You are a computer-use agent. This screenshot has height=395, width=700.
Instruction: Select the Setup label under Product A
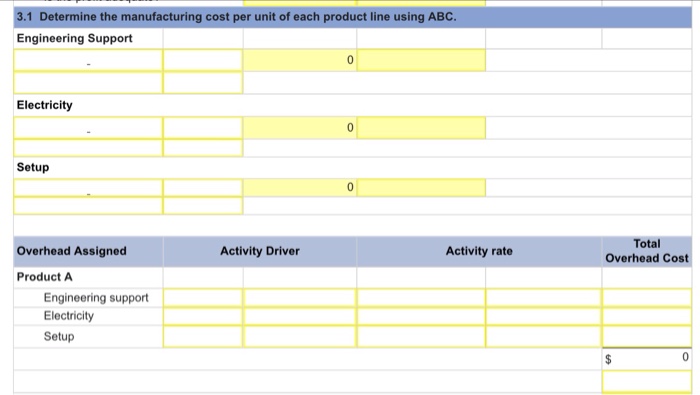[59, 337]
